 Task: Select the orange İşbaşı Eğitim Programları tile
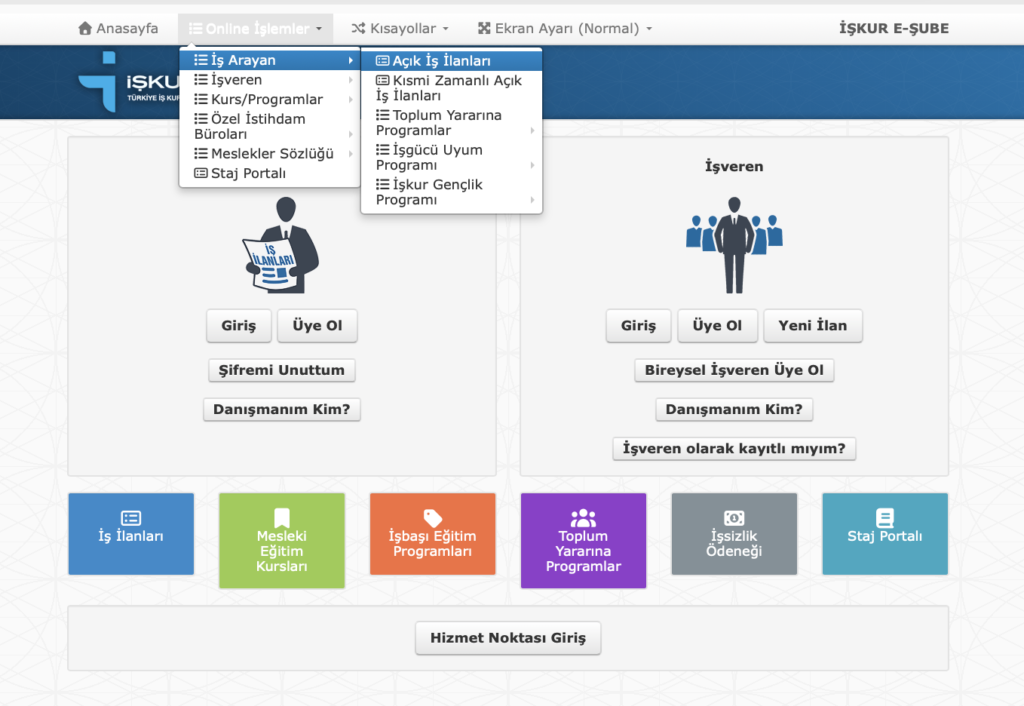tap(432, 540)
